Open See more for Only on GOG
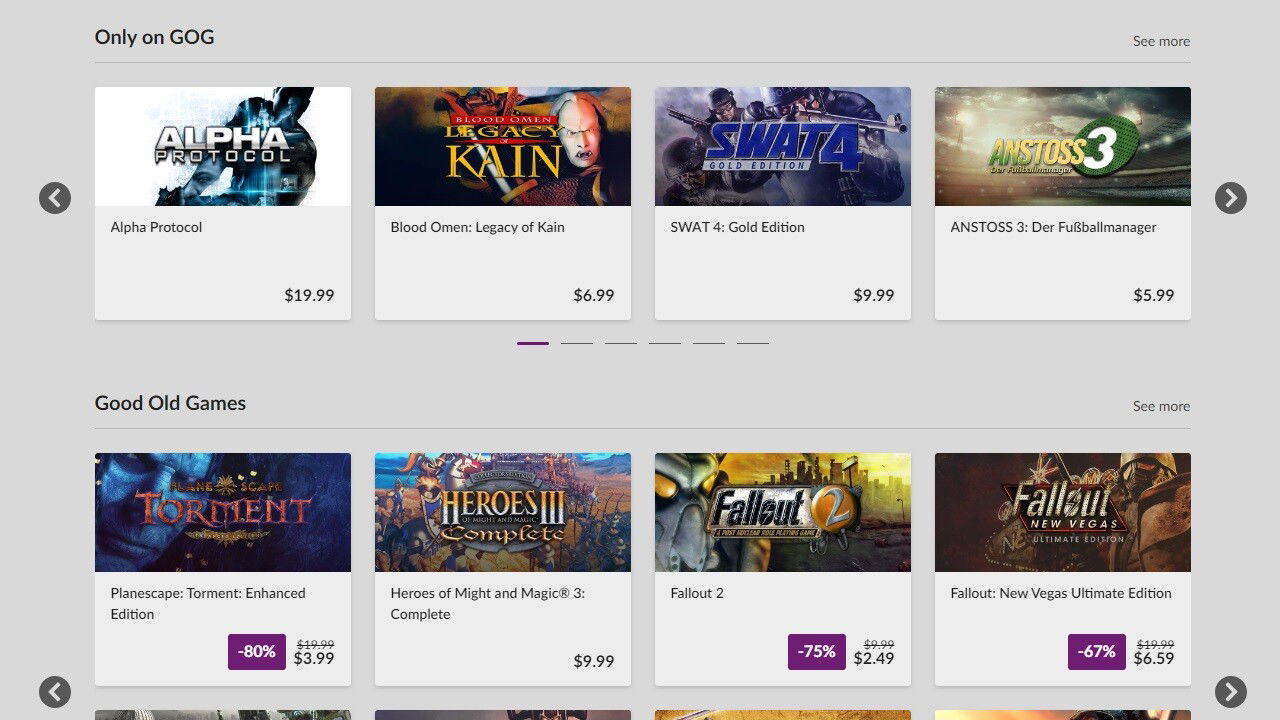 coord(1160,41)
